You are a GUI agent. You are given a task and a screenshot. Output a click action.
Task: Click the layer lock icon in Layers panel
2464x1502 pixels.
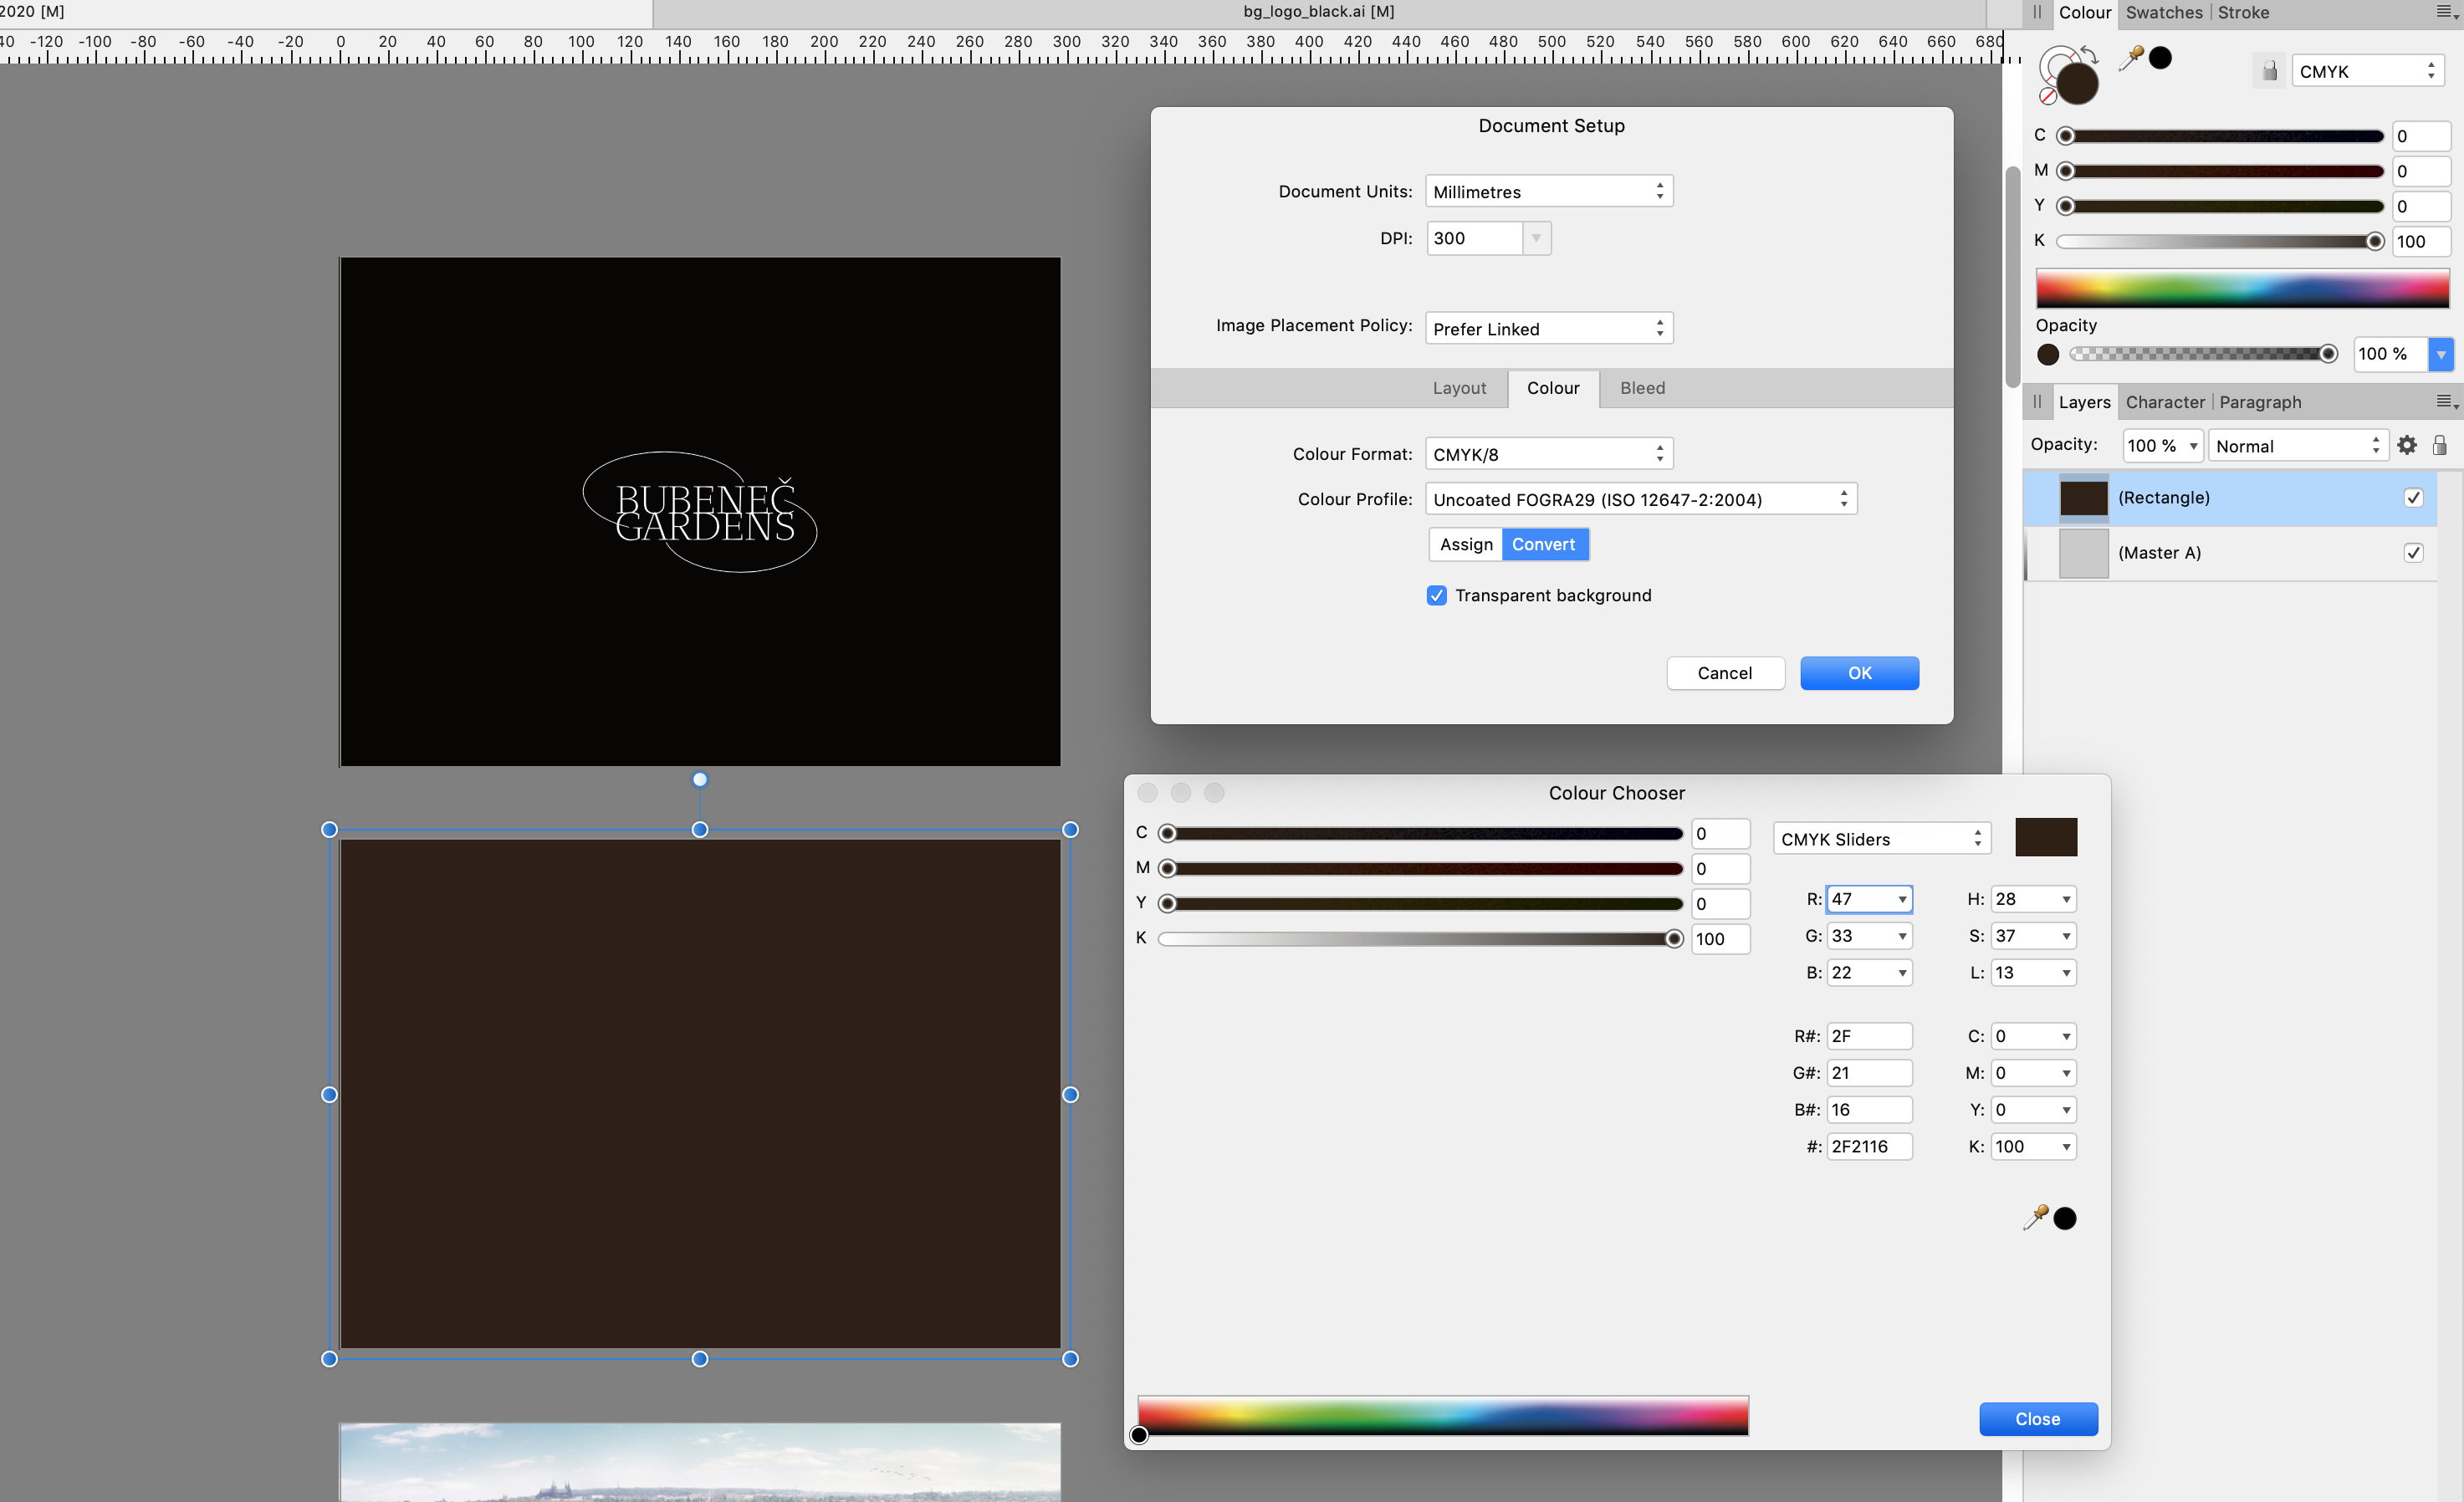pos(2440,446)
